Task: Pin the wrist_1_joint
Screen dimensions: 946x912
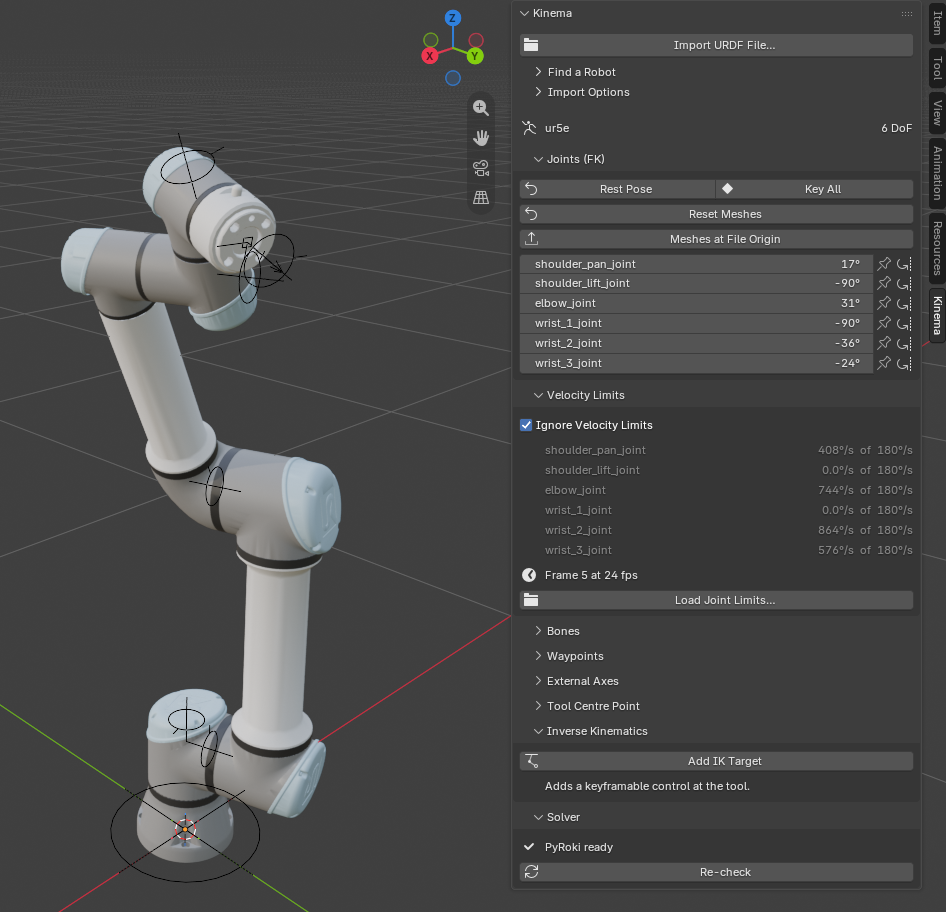Action: (x=884, y=323)
